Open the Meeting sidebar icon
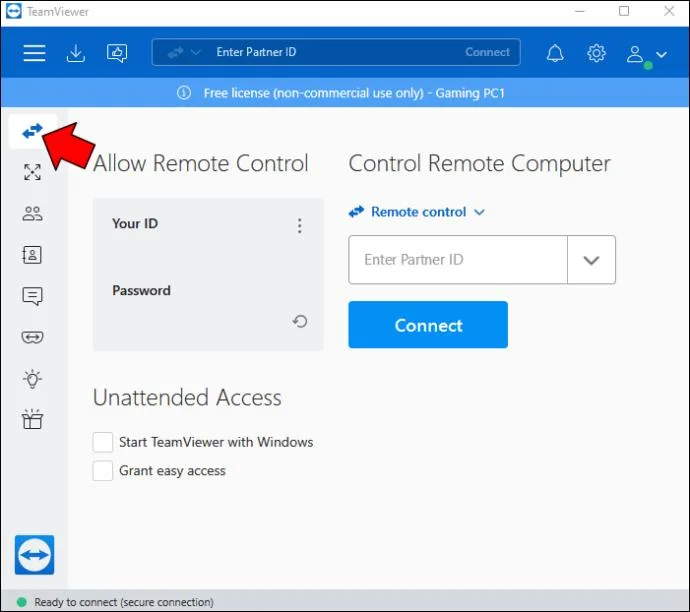Screen dimensions: 690x612 pyautogui.click(x=33, y=214)
